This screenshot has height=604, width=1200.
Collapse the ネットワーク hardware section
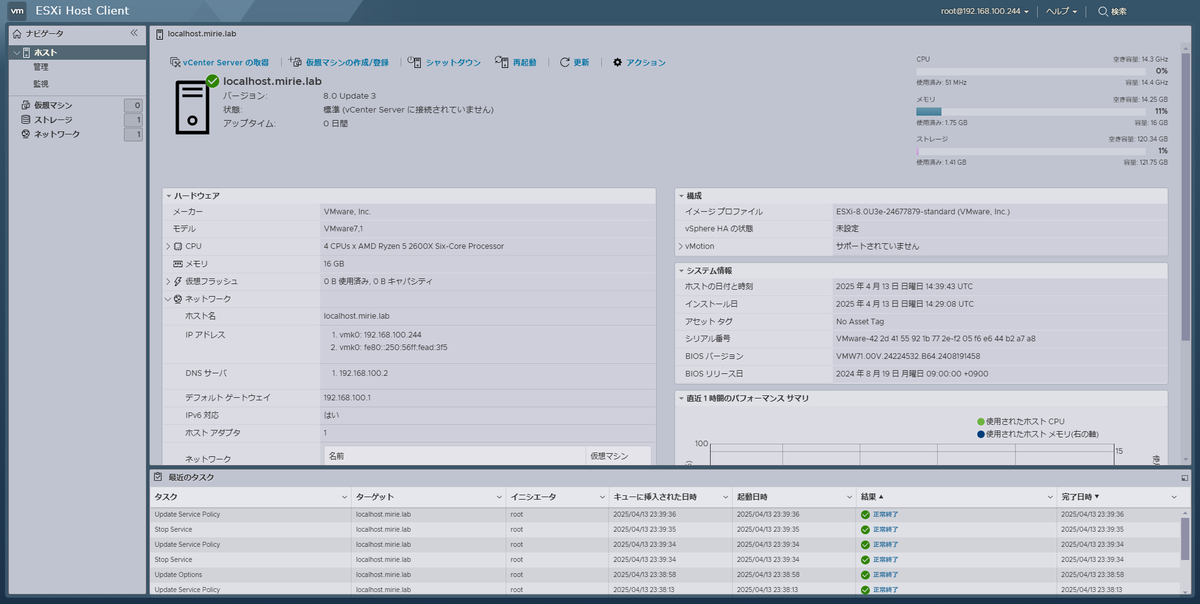click(x=168, y=299)
